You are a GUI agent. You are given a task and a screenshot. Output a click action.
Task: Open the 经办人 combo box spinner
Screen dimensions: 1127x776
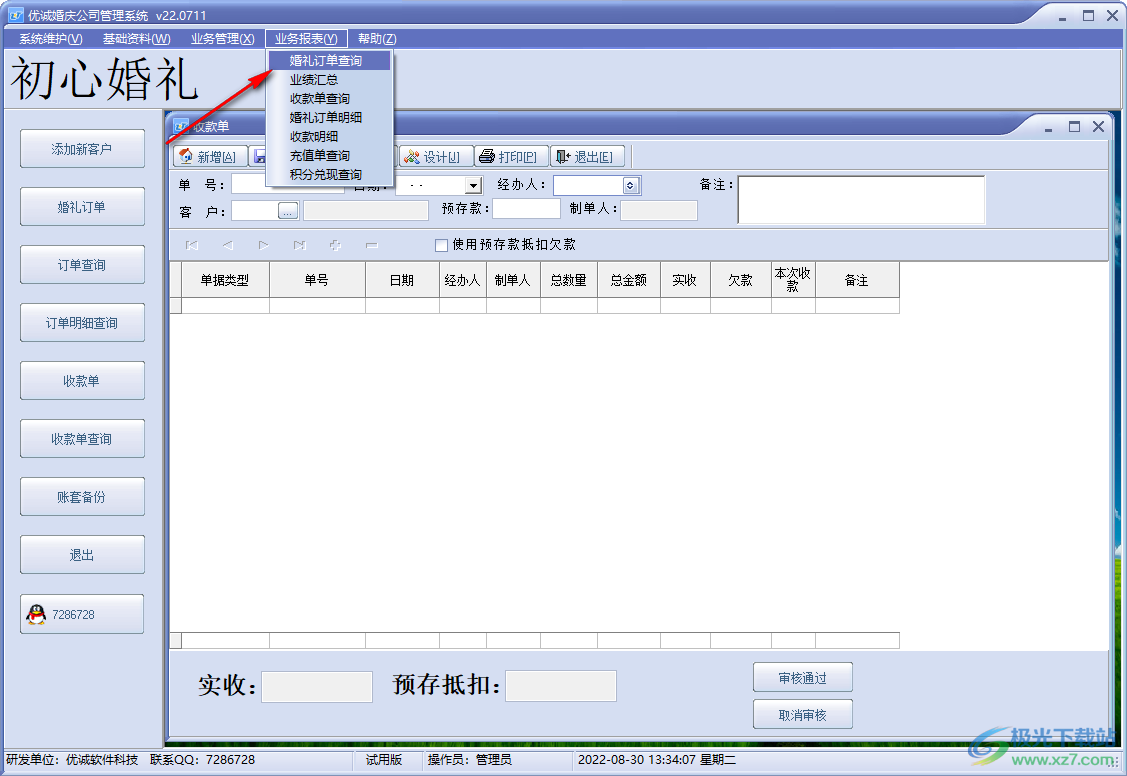click(x=630, y=185)
